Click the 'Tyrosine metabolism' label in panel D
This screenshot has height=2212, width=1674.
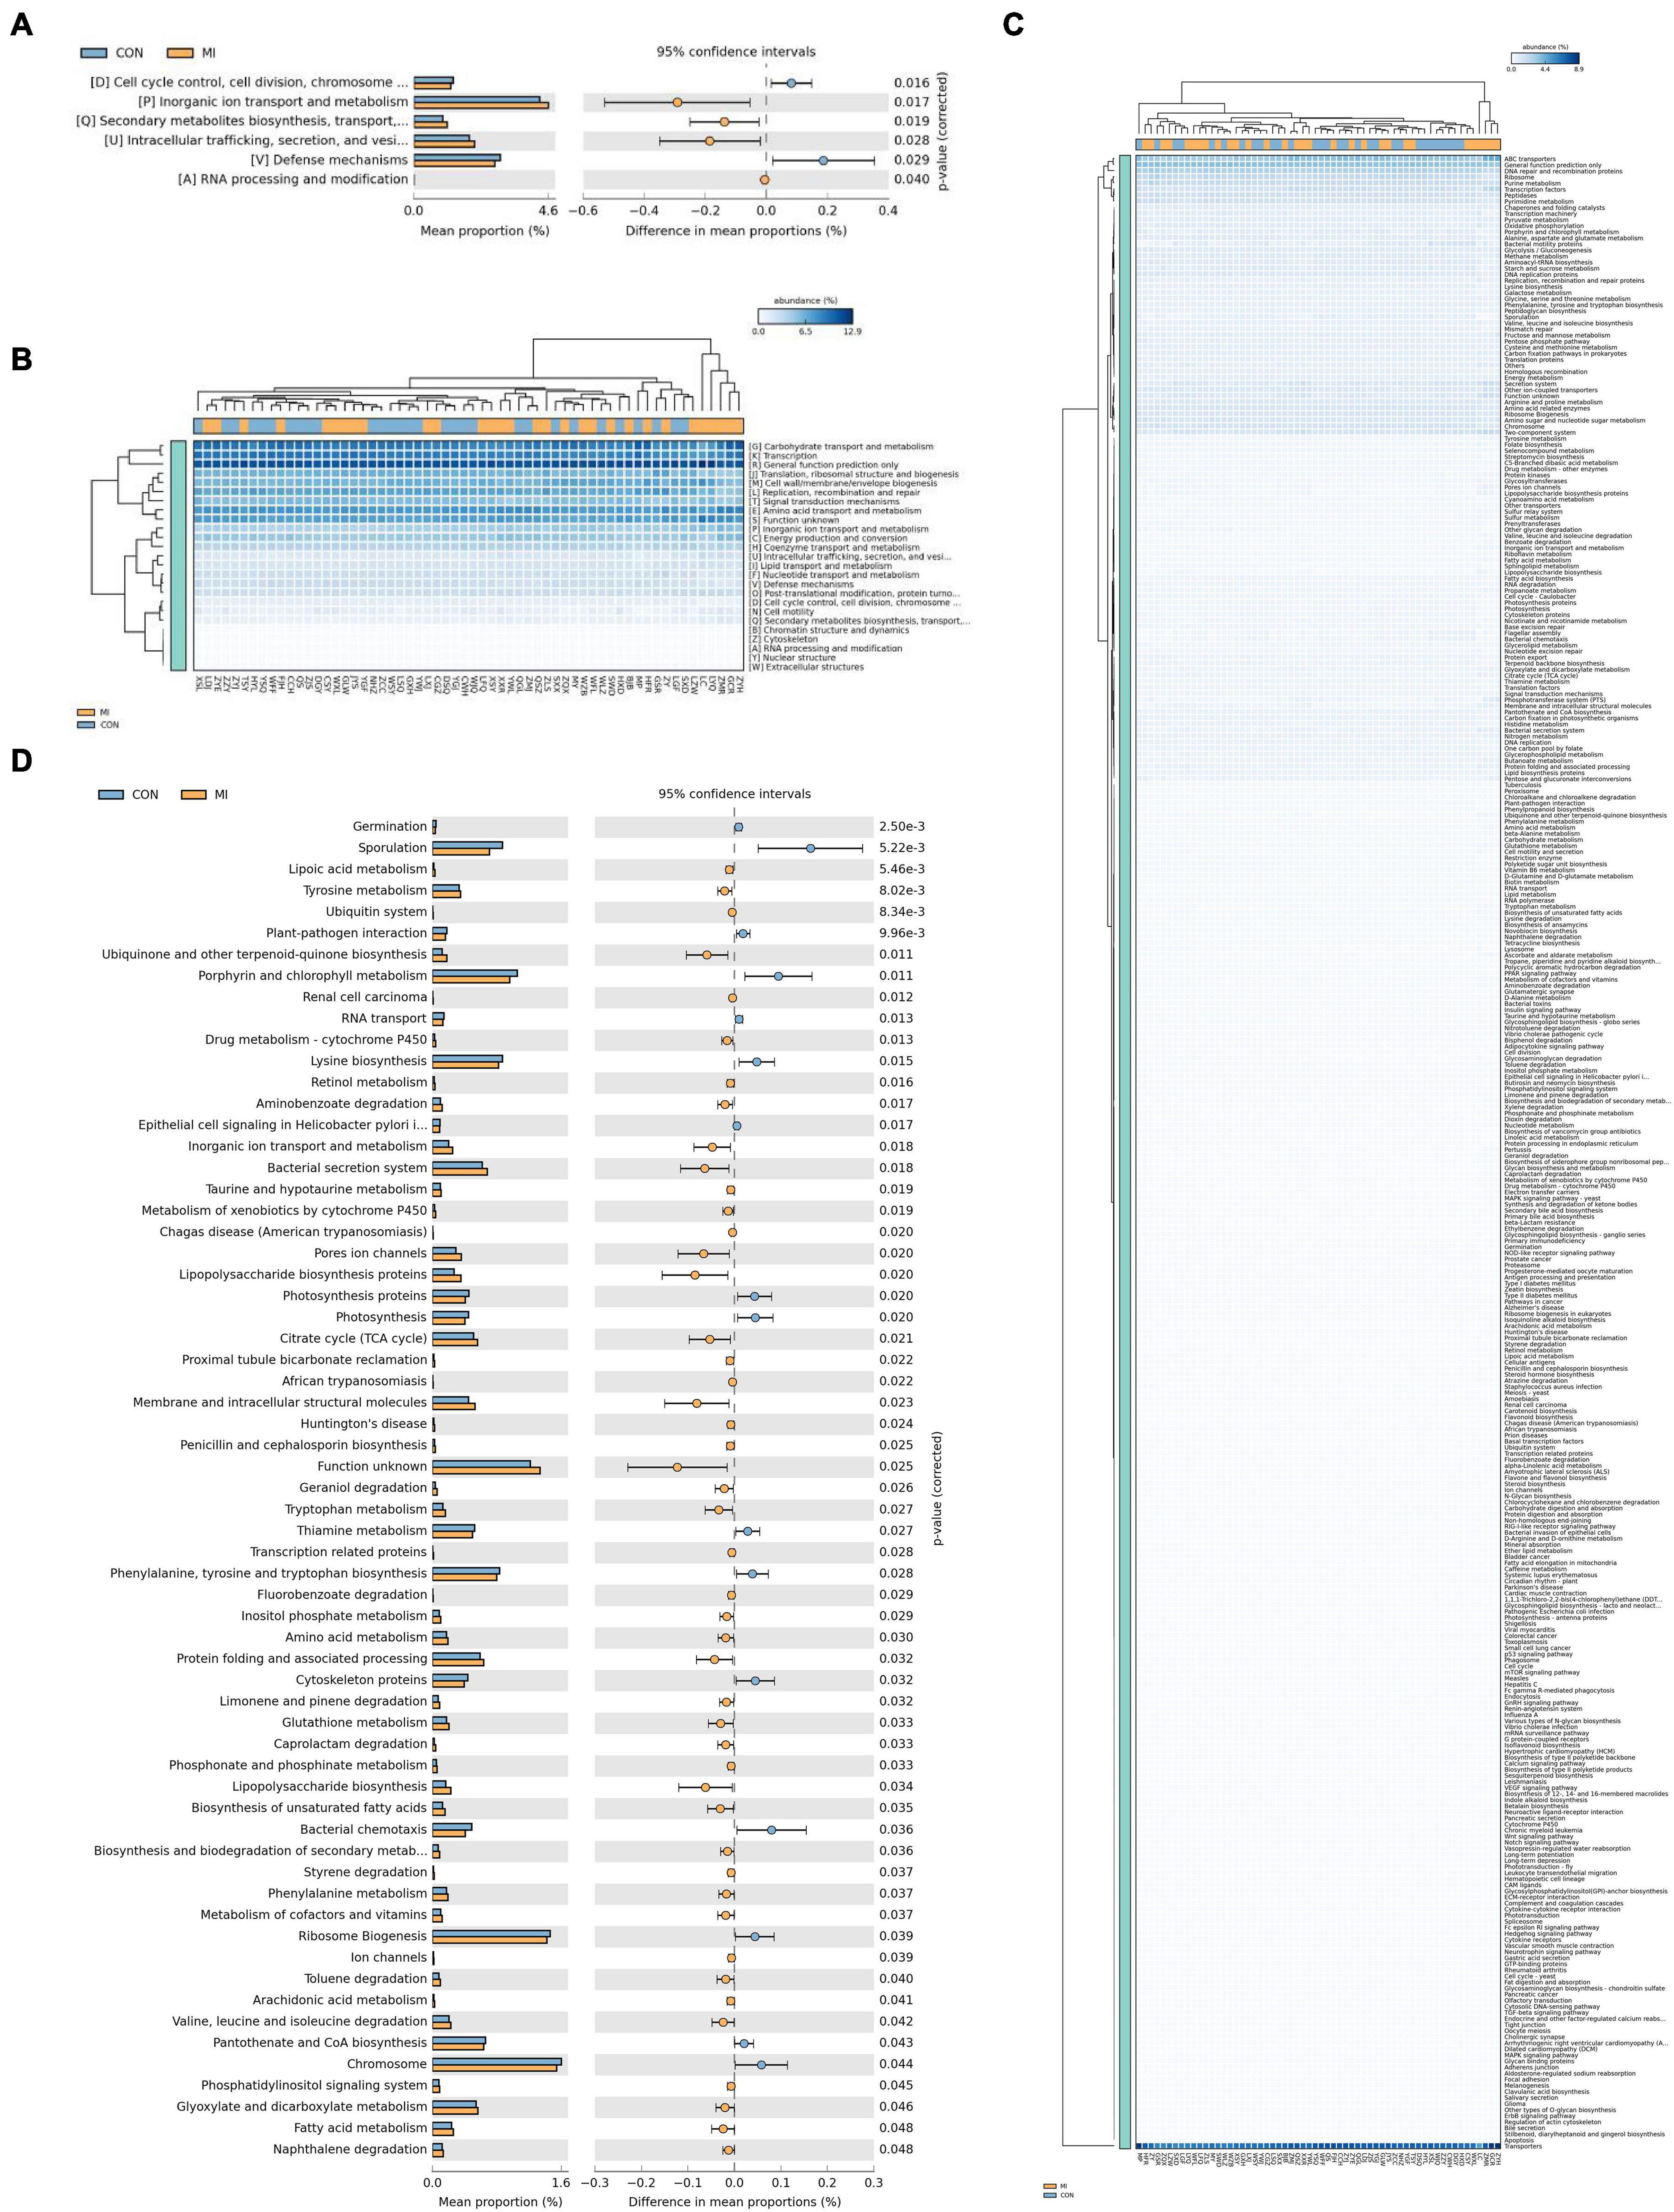tap(365, 890)
